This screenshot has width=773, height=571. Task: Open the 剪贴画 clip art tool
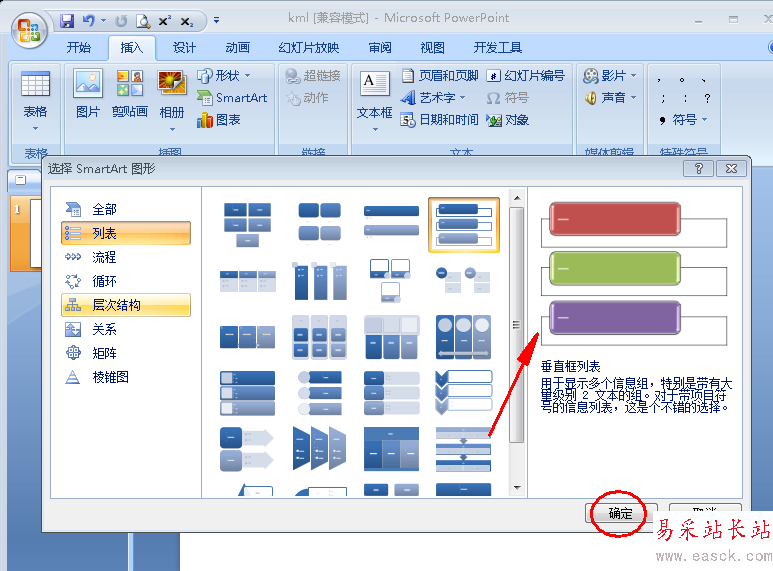(x=130, y=94)
